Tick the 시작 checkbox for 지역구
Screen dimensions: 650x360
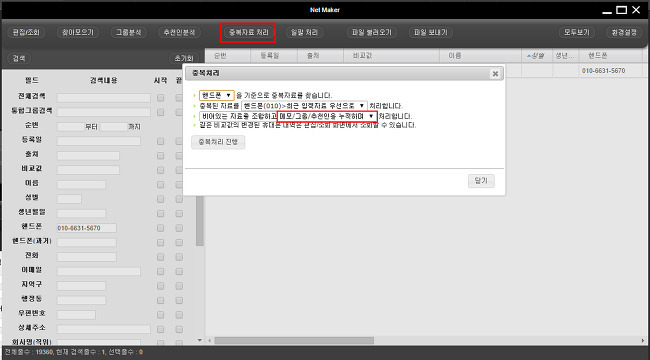point(160,286)
